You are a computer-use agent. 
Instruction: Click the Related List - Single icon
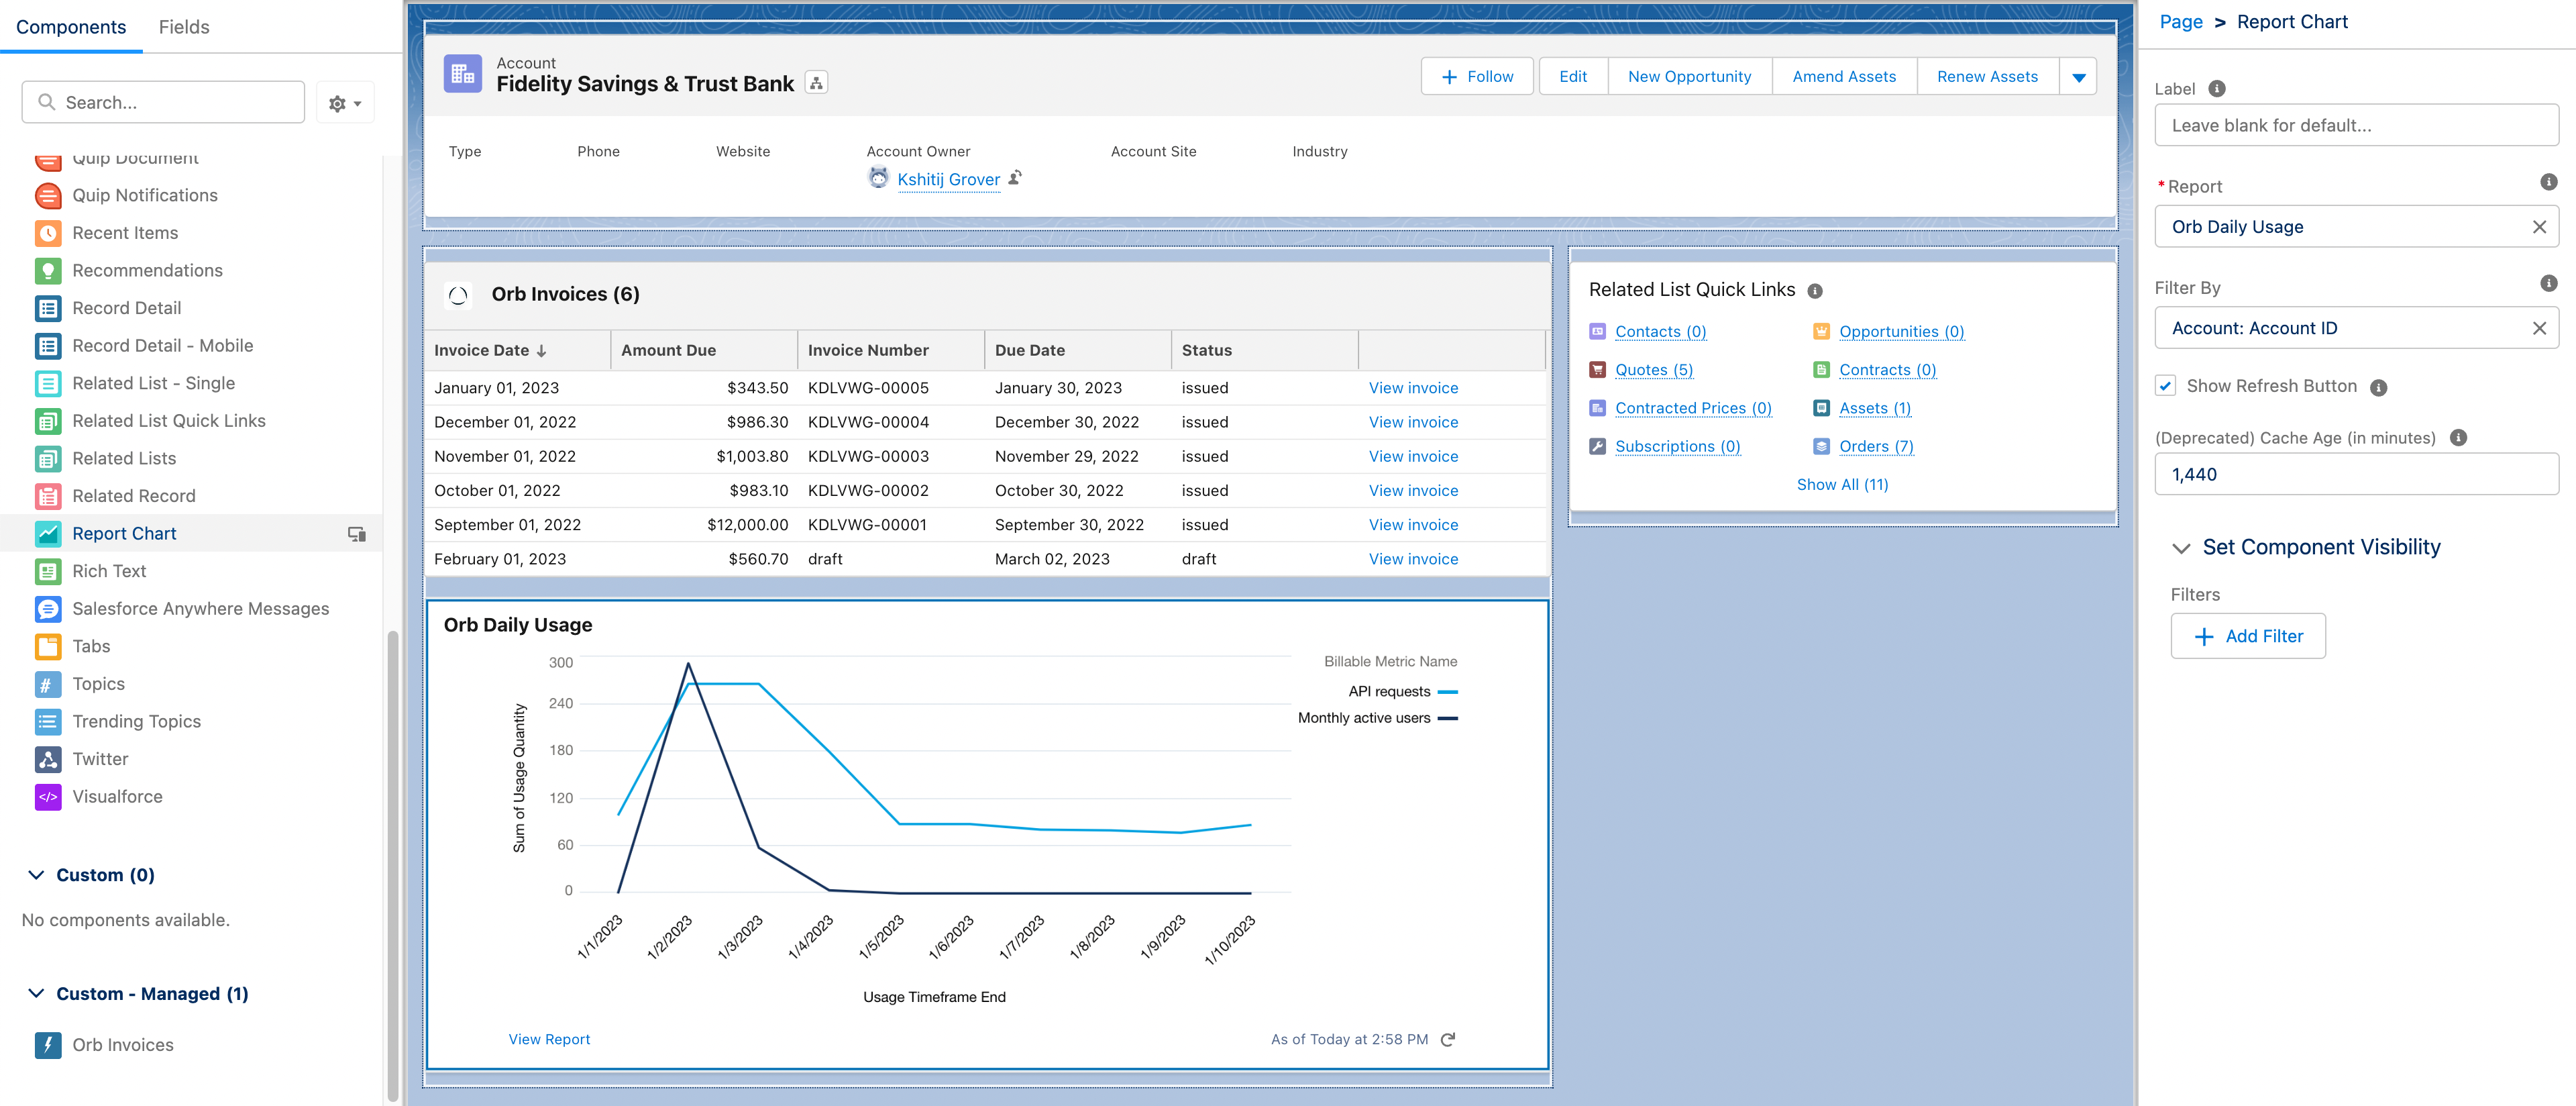[x=48, y=383]
